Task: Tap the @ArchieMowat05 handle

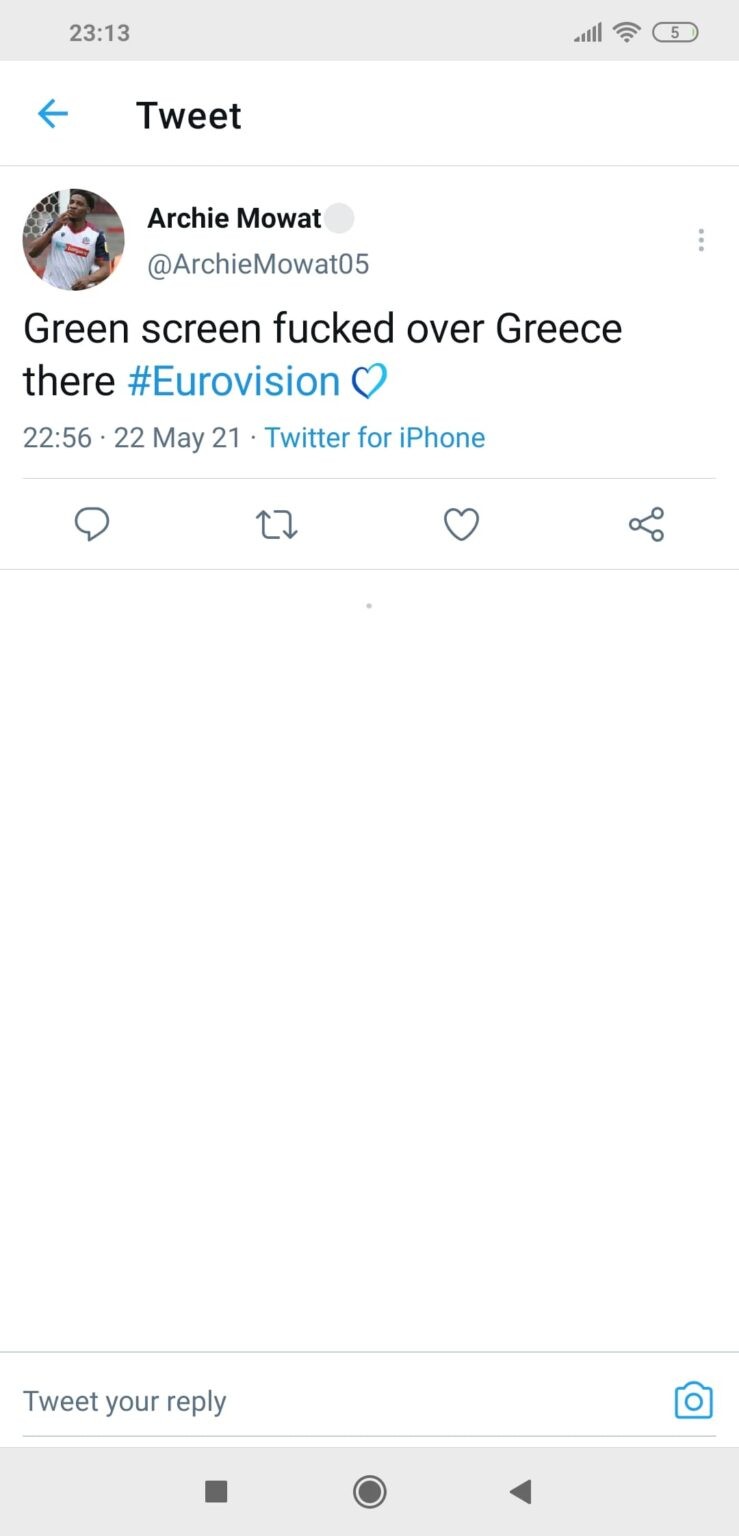Action: [x=258, y=264]
